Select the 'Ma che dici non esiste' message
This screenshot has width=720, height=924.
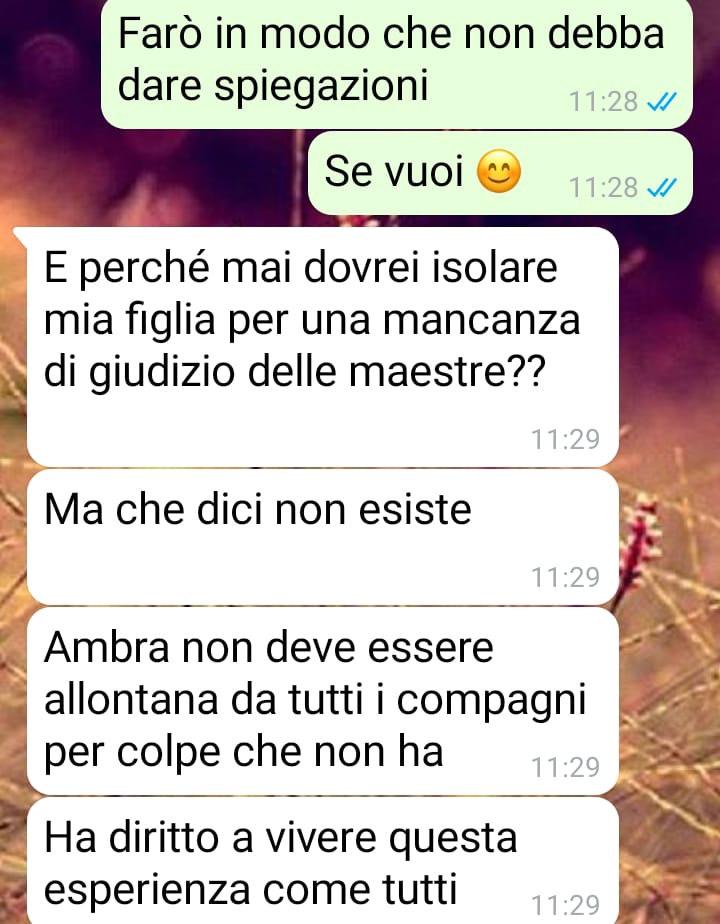pyautogui.click(x=323, y=537)
